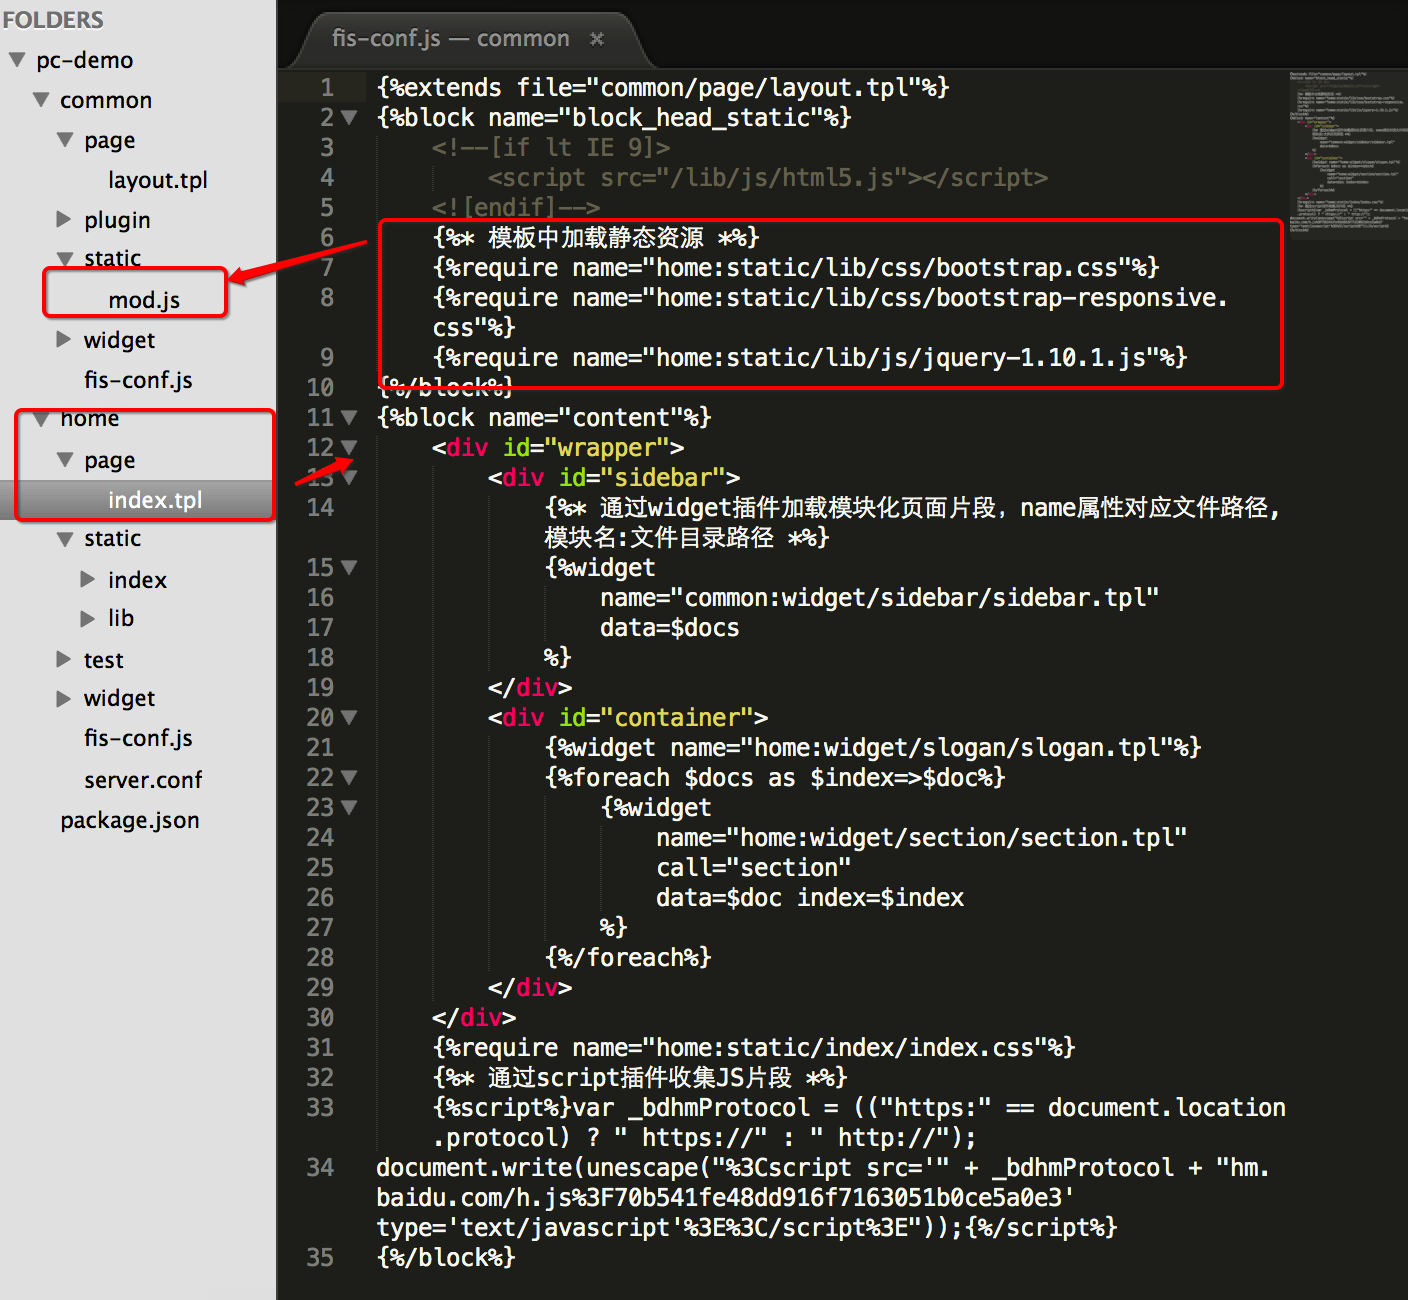Click data=$docs on line 17
This screenshot has width=1408, height=1300.
pos(670,628)
